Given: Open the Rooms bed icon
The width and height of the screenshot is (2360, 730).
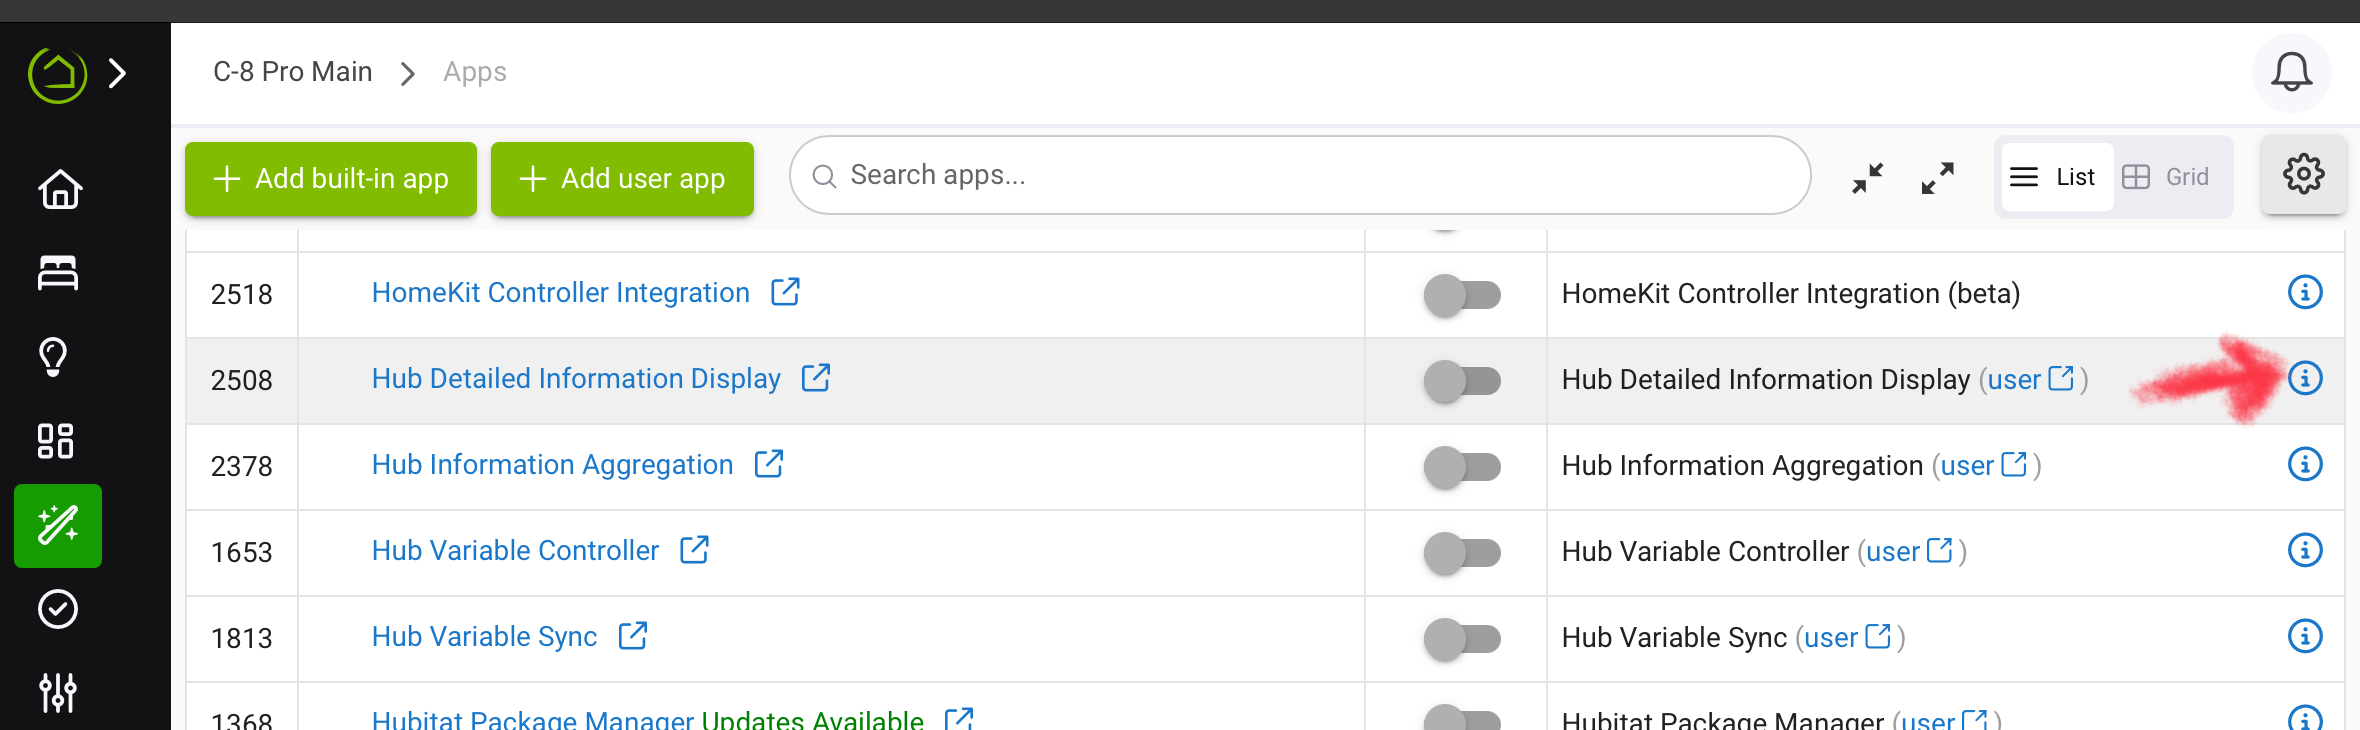Looking at the screenshot, I should pos(58,272).
